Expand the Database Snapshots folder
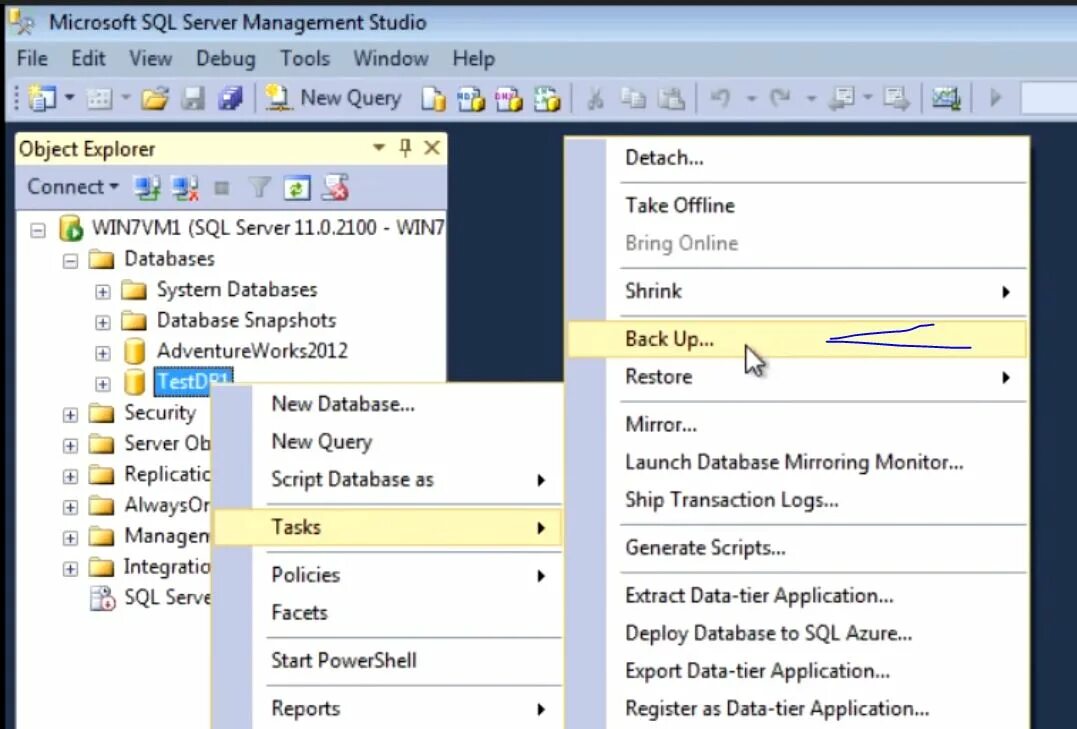Image resolution: width=1077 pixels, height=729 pixels. 102,322
